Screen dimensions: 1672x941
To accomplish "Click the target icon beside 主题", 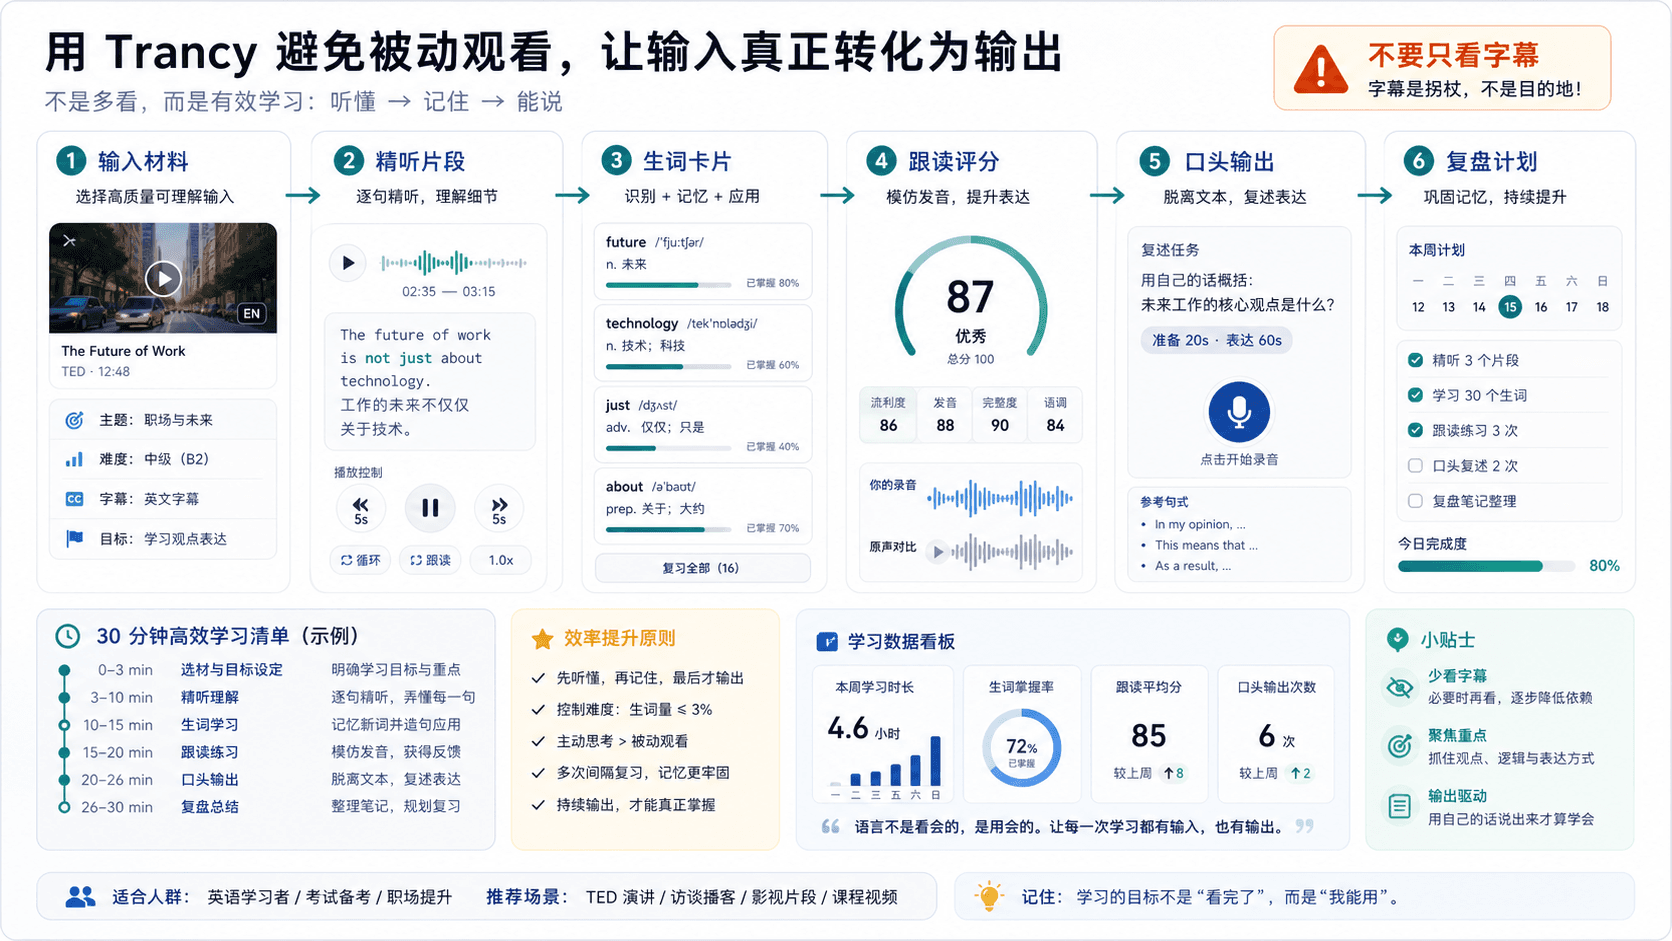I will click(74, 420).
